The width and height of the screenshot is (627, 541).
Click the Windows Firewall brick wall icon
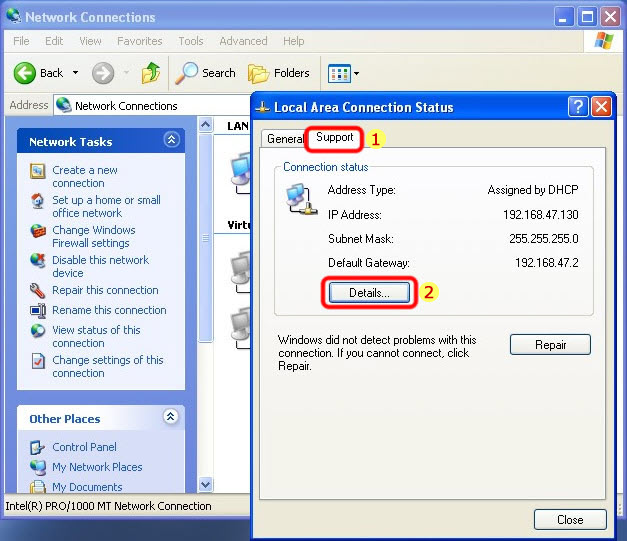[38, 231]
